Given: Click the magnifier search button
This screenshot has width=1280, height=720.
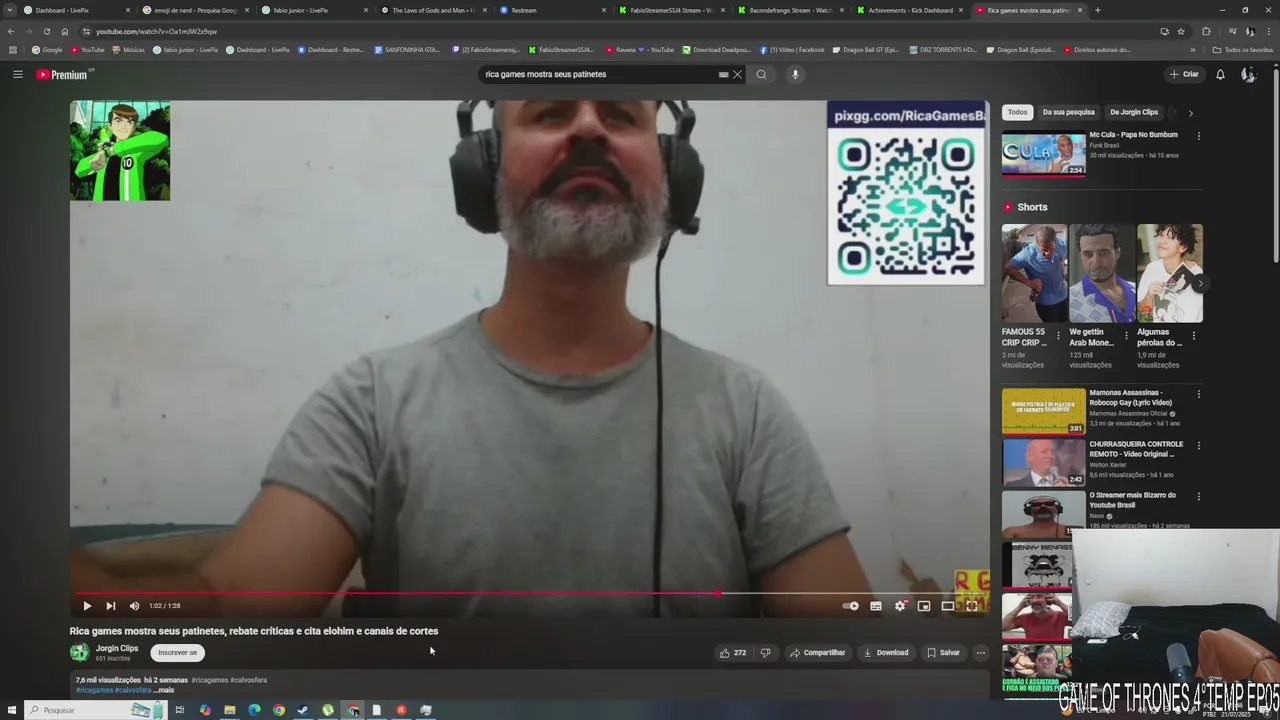Looking at the screenshot, I should click(761, 74).
